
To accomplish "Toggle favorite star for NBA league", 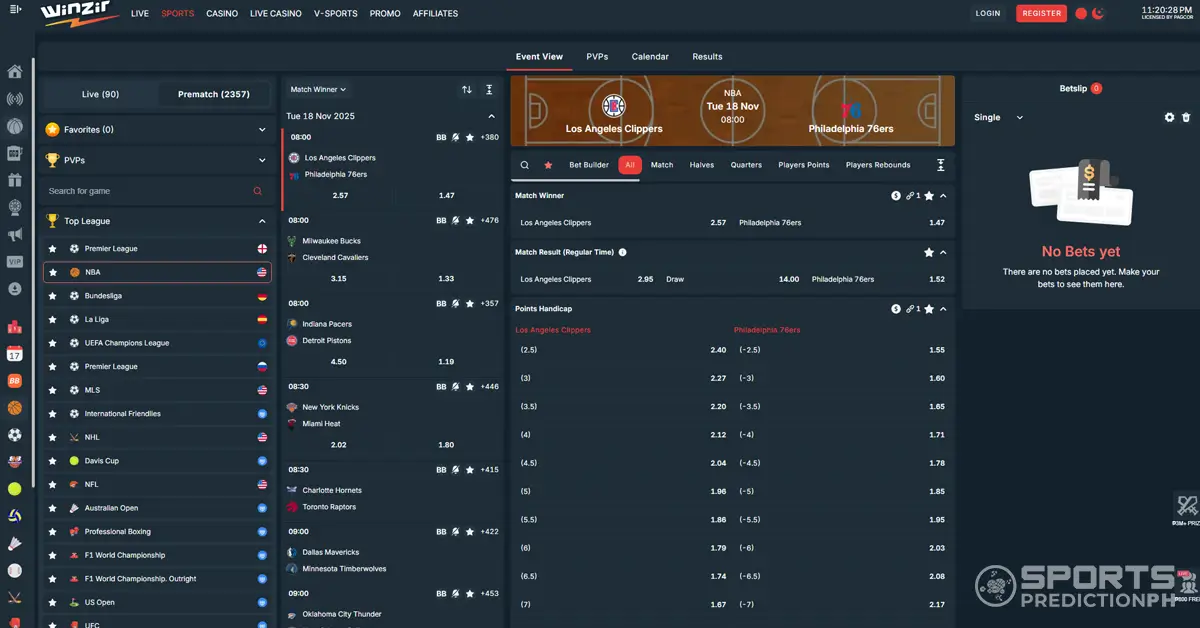I will point(53,272).
